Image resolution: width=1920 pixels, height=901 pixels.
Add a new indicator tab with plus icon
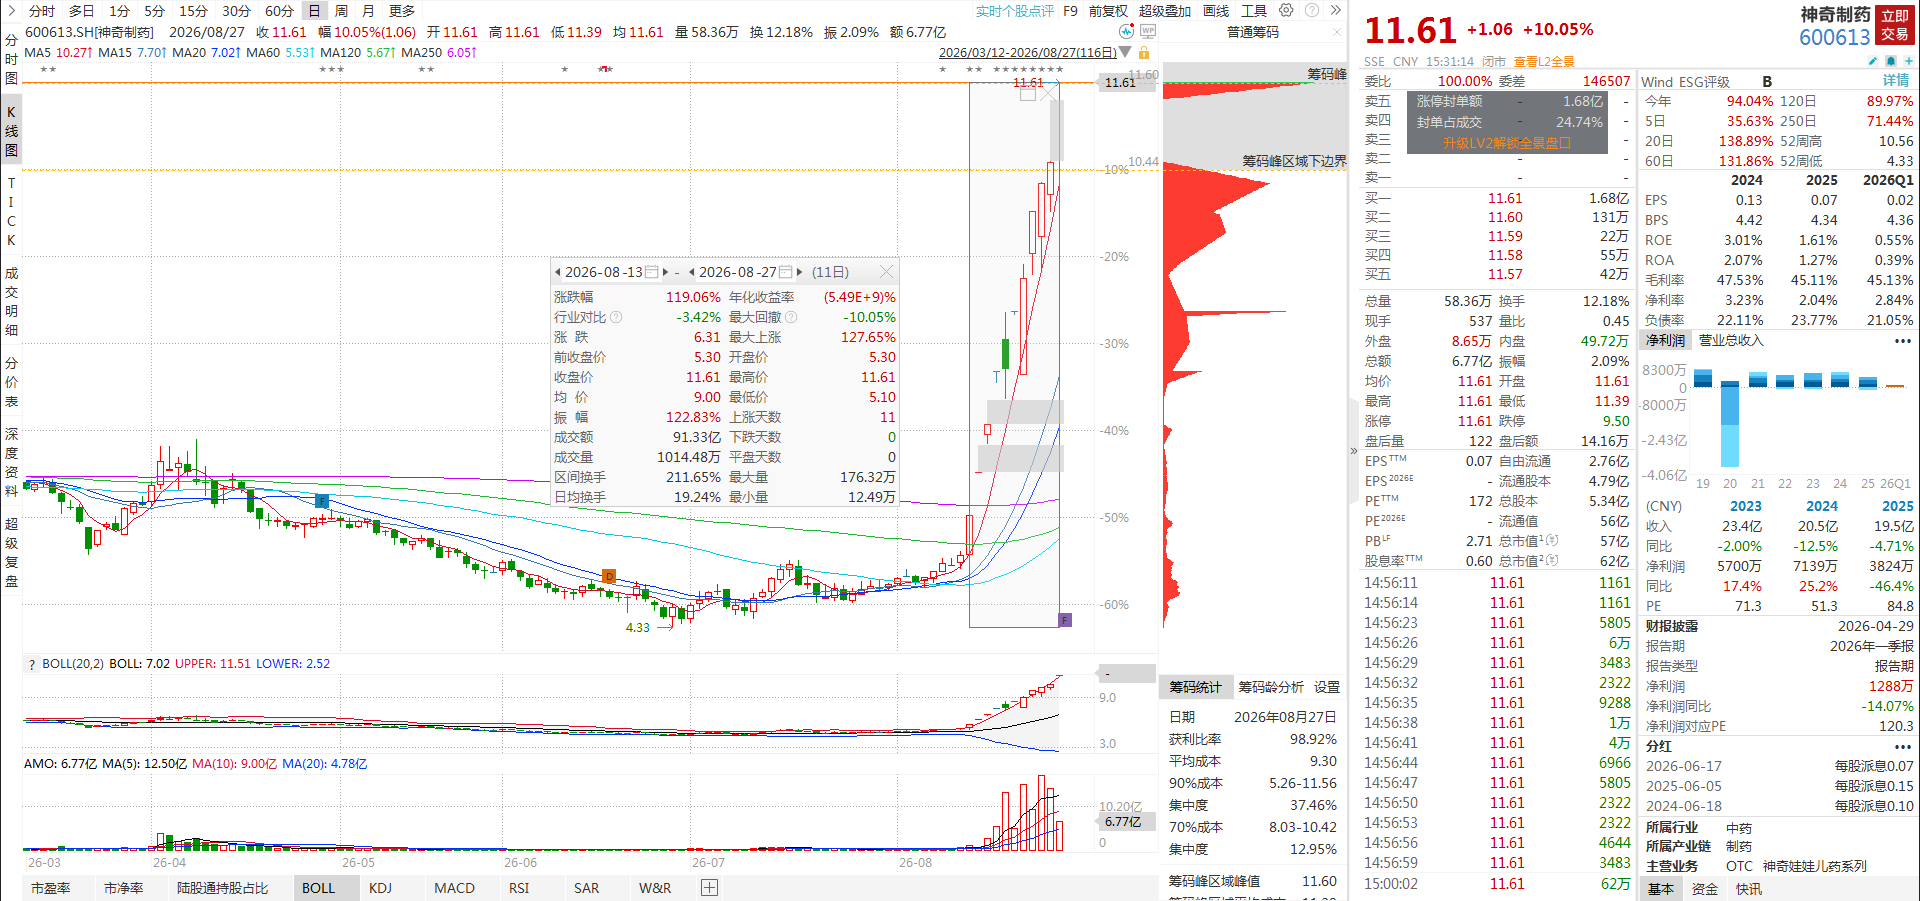click(x=709, y=888)
